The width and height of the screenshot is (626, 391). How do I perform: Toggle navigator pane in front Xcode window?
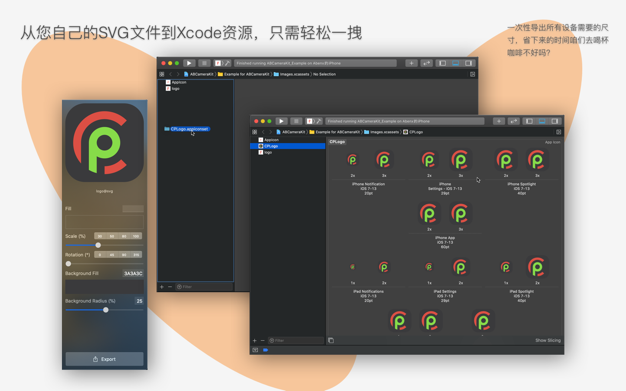pos(529,121)
